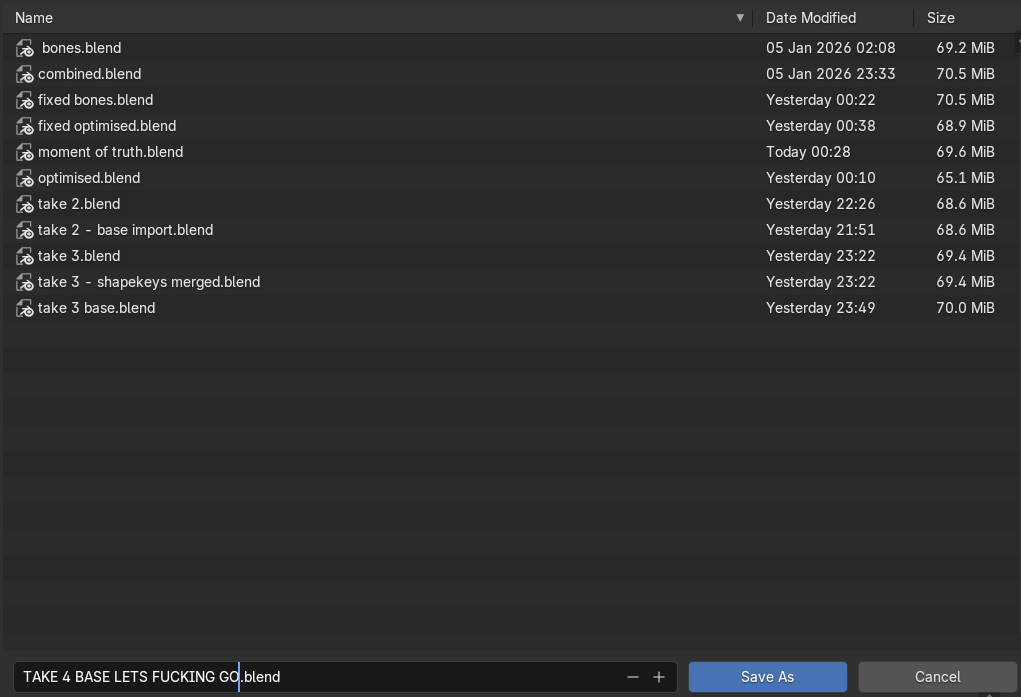Click the Yesterday 23:49 date cell
This screenshot has width=1021, height=697.
[x=820, y=309]
